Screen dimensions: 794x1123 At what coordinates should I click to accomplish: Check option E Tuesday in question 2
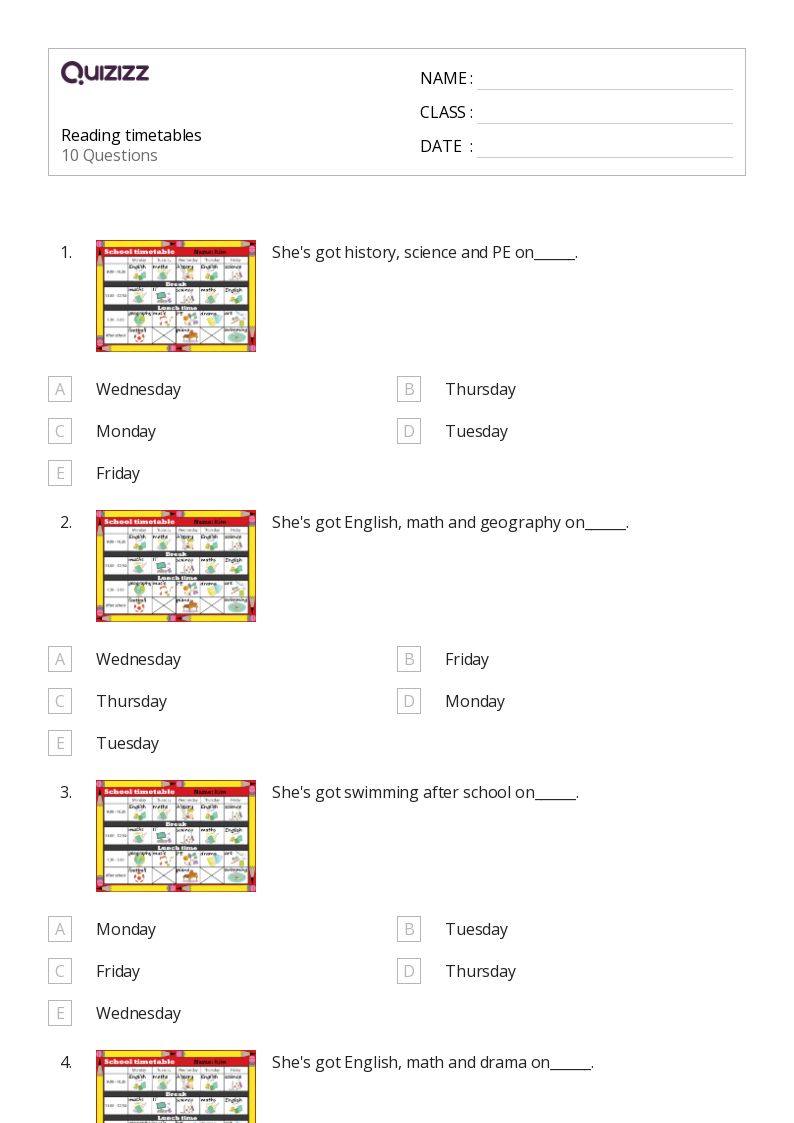click(60, 743)
